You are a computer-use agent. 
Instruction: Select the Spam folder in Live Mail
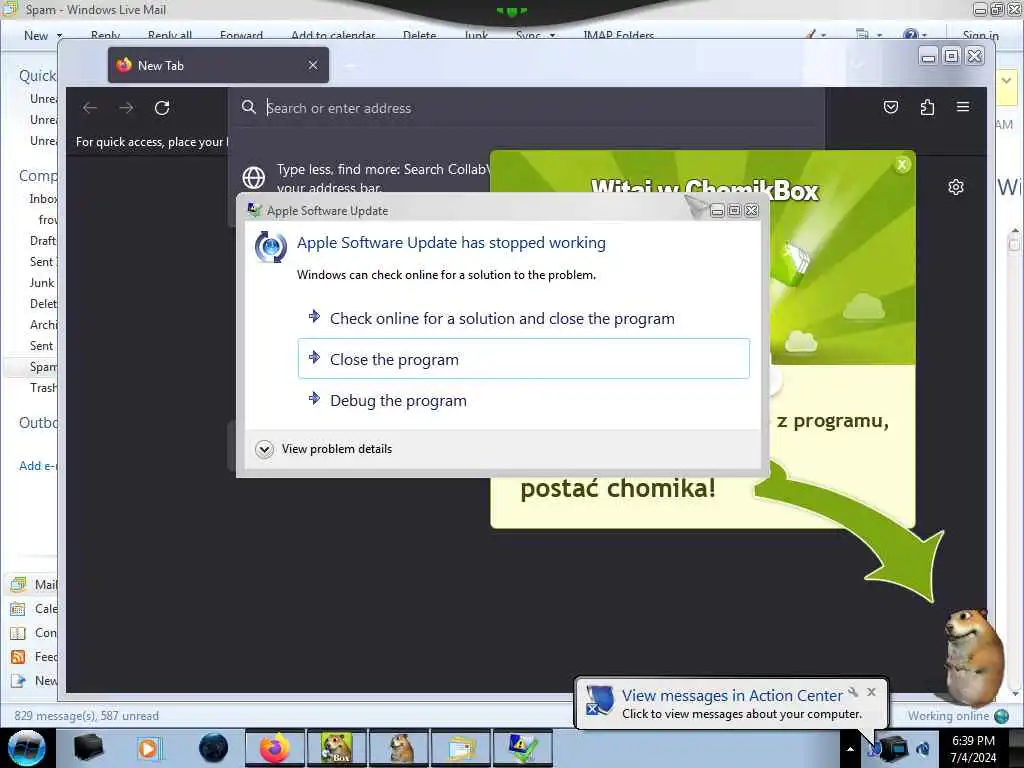tap(43, 367)
